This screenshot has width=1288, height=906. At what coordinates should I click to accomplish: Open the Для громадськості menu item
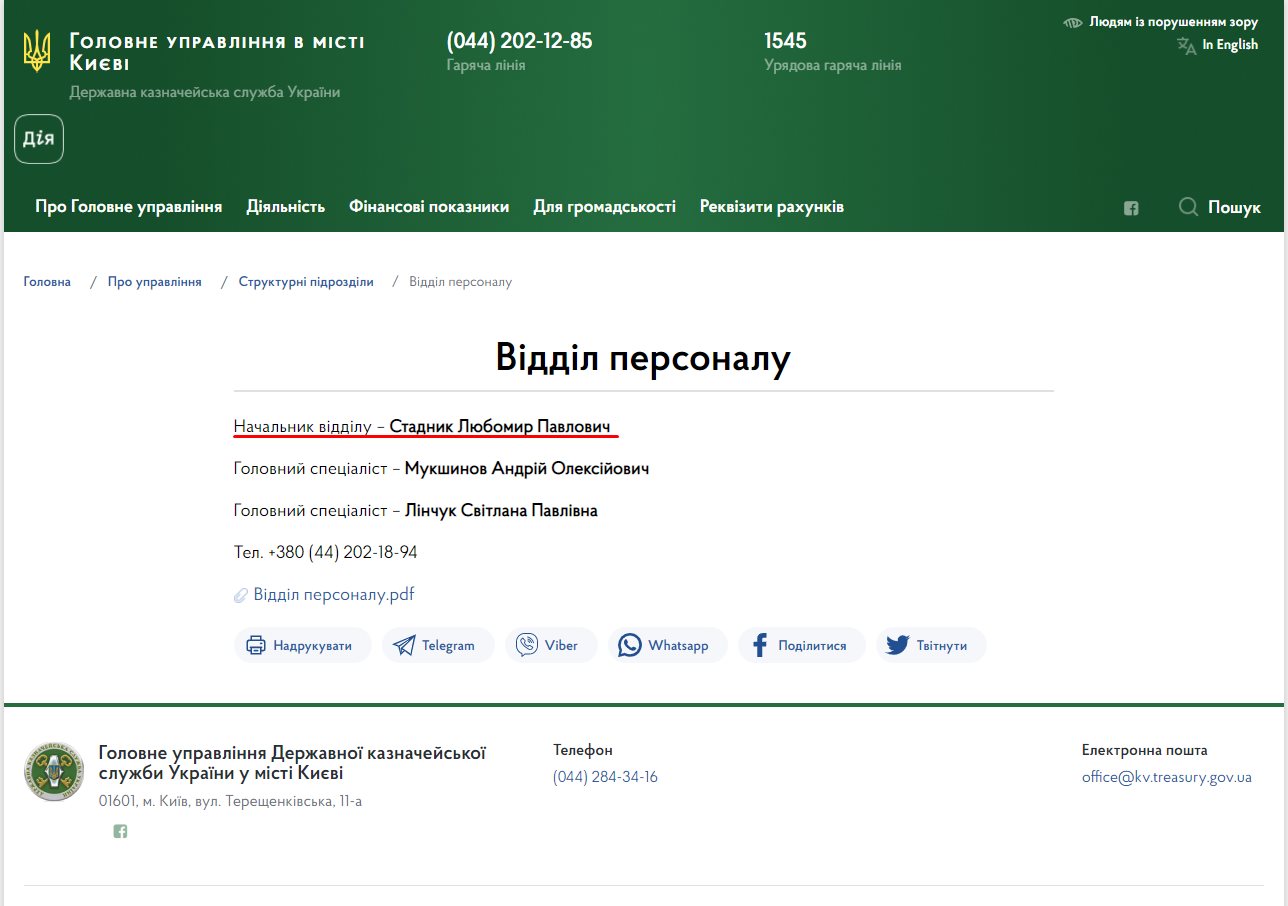(x=604, y=207)
